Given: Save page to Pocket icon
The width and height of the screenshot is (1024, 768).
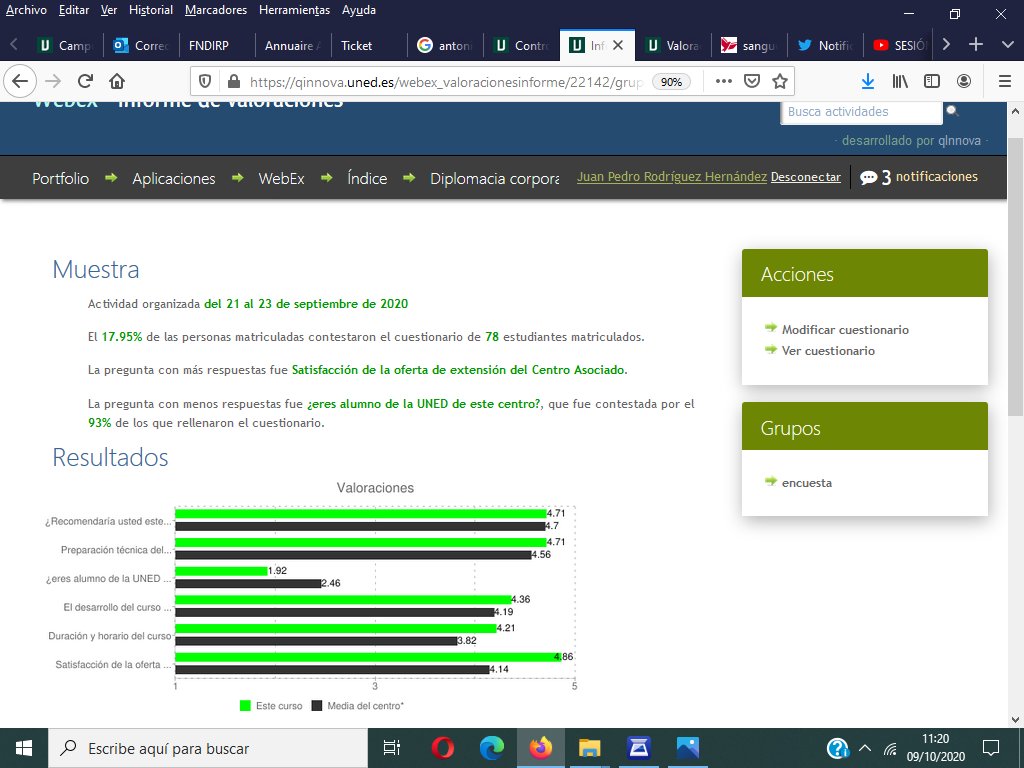Looking at the screenshot, I should pyautogui.click(x=752, y=82).
